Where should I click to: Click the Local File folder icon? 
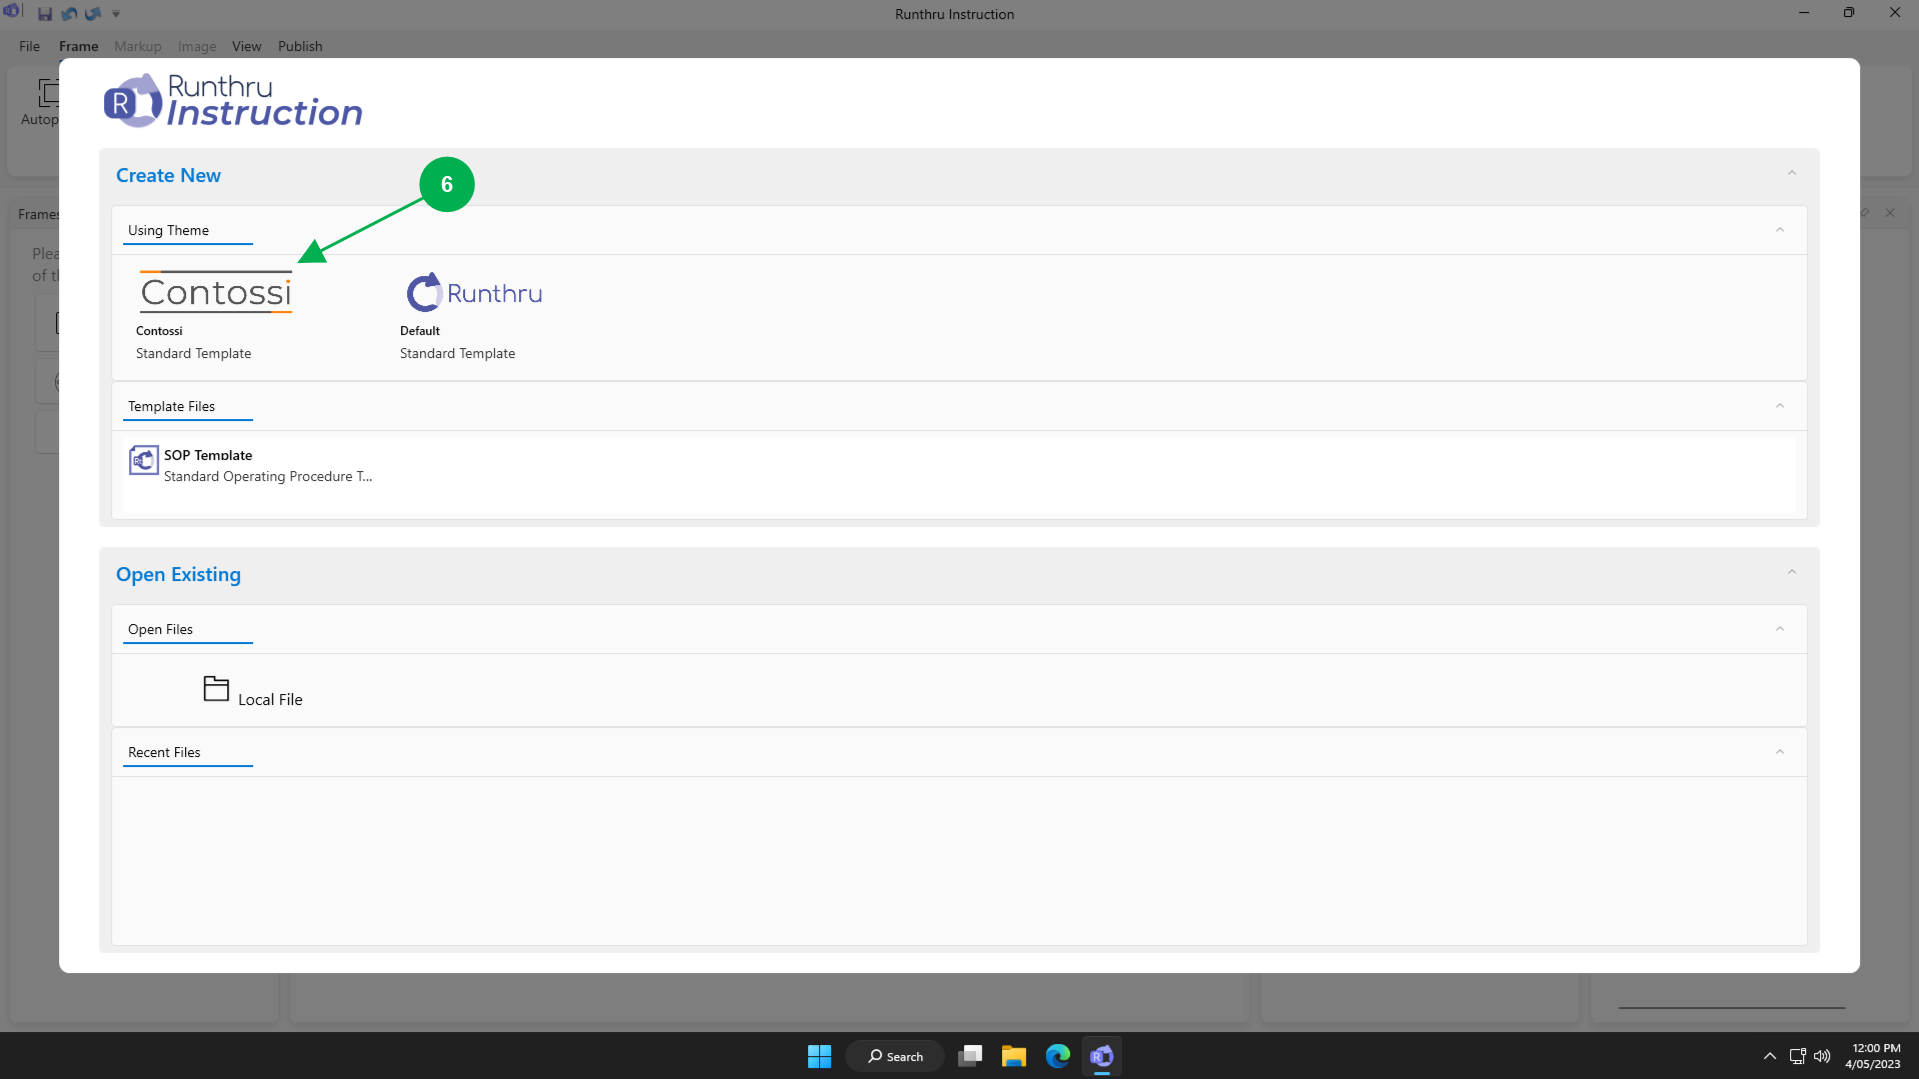coord(216,688)
